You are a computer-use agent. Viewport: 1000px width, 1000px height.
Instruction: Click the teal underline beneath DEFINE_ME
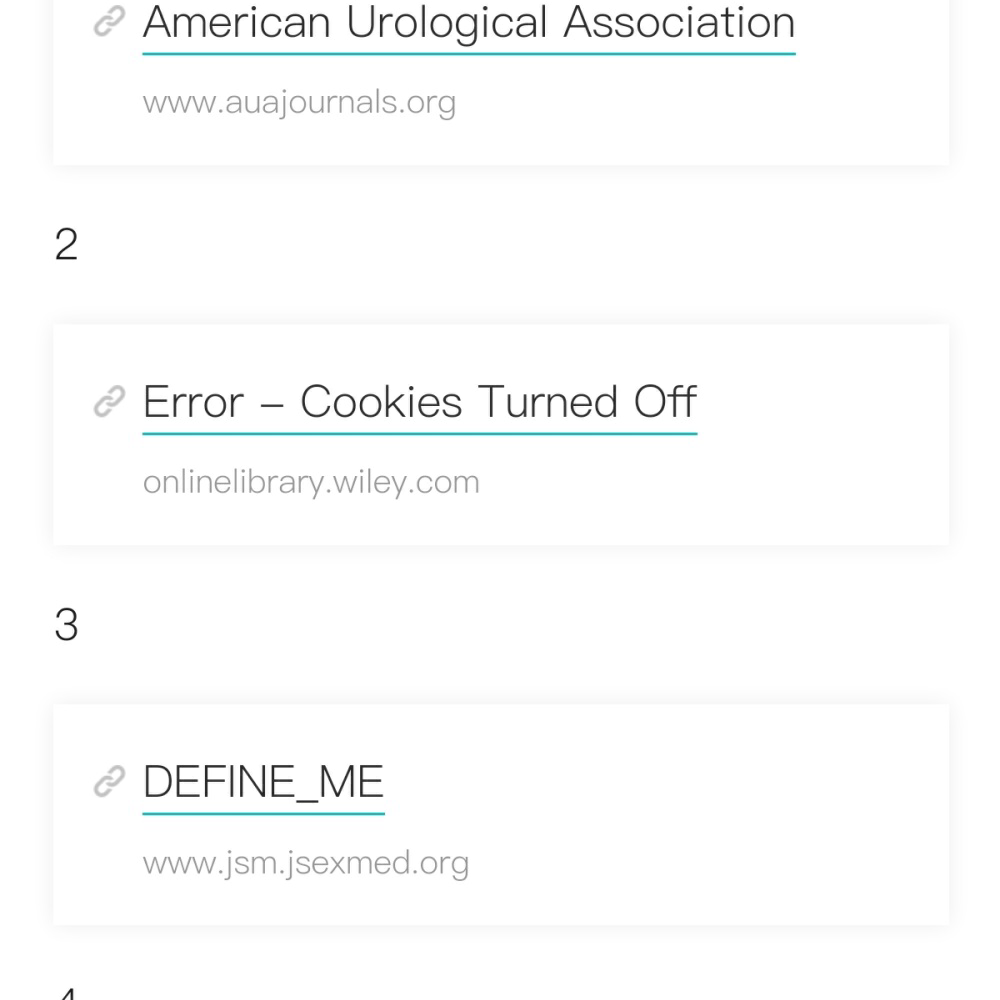pyautogui.click(x=263, y=814)
